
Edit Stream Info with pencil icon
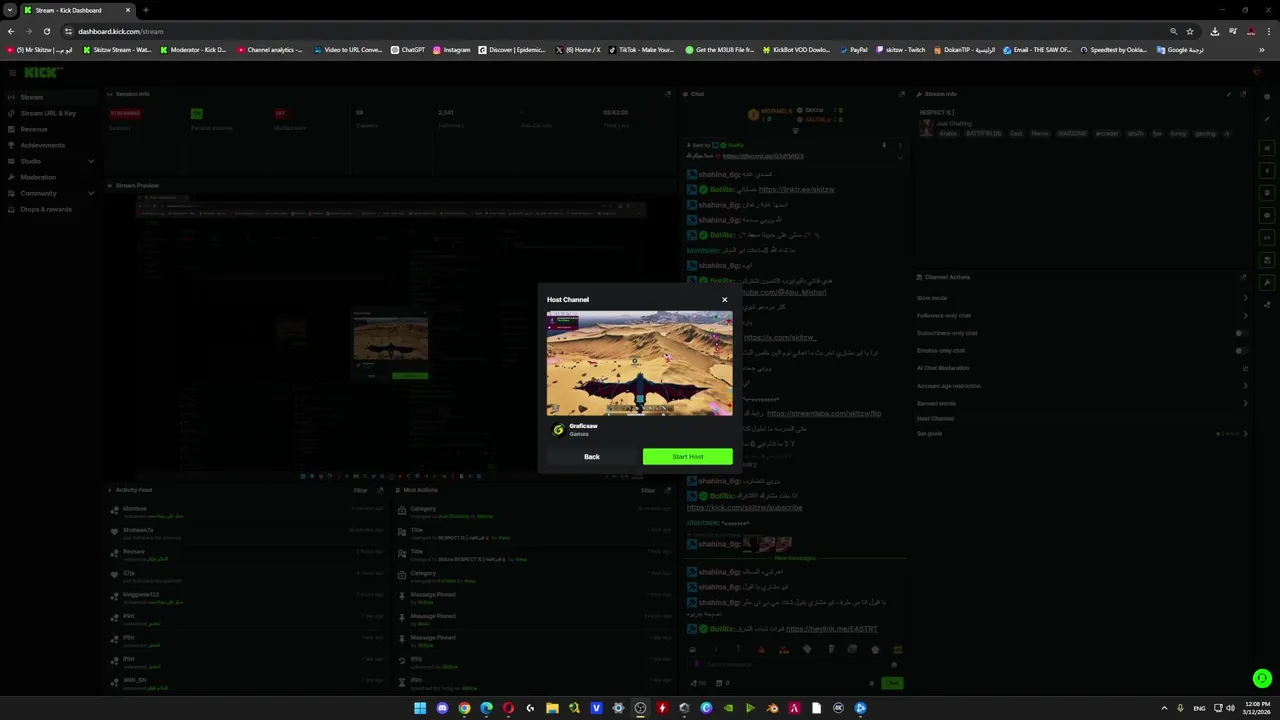click(1229, 94)
